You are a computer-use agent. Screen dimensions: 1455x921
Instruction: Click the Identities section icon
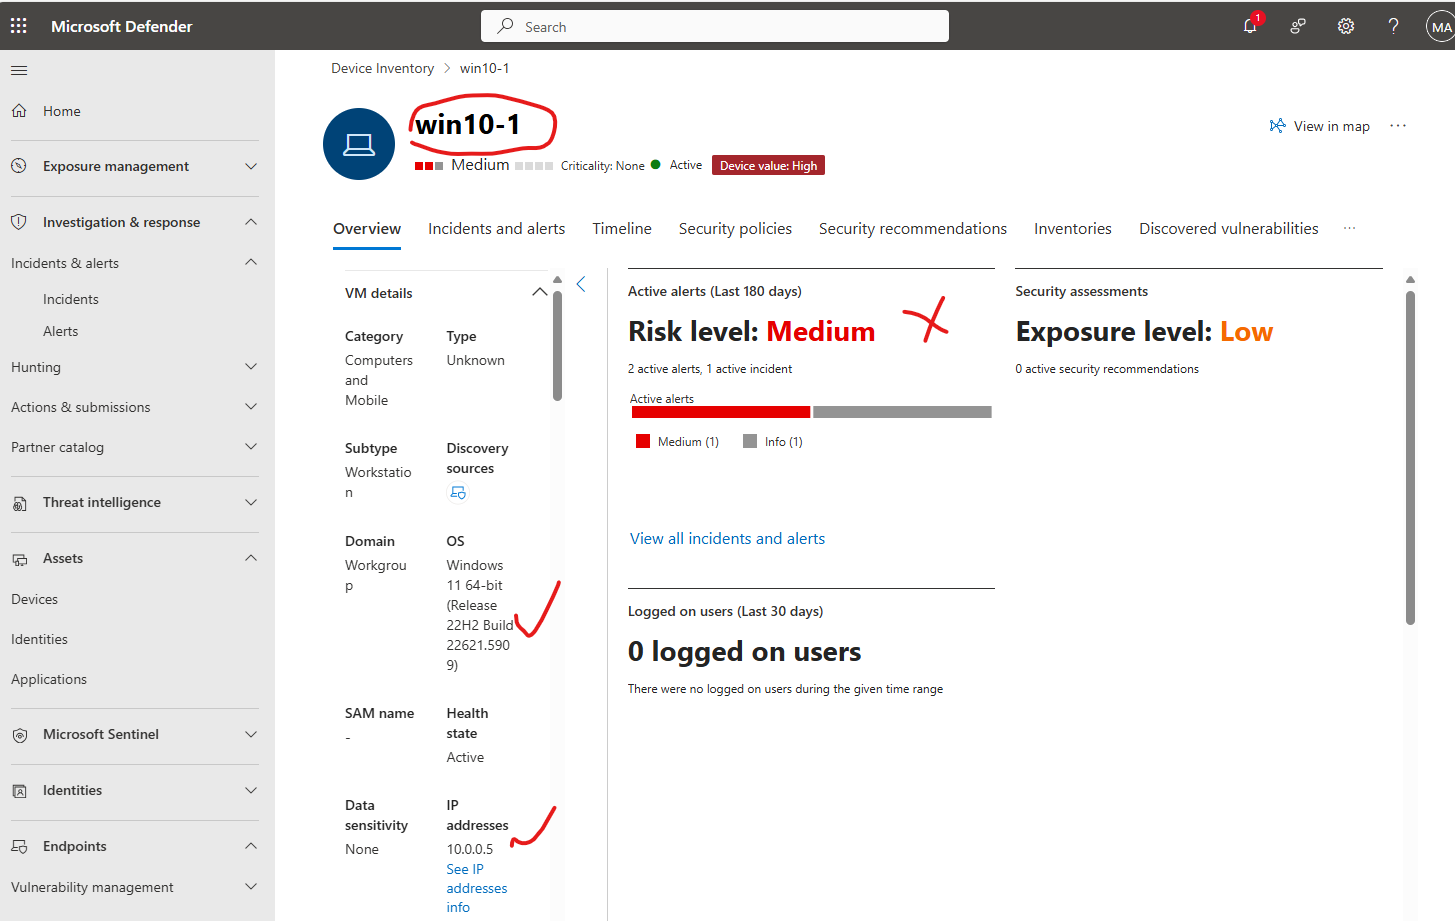(x=19, y=791)
